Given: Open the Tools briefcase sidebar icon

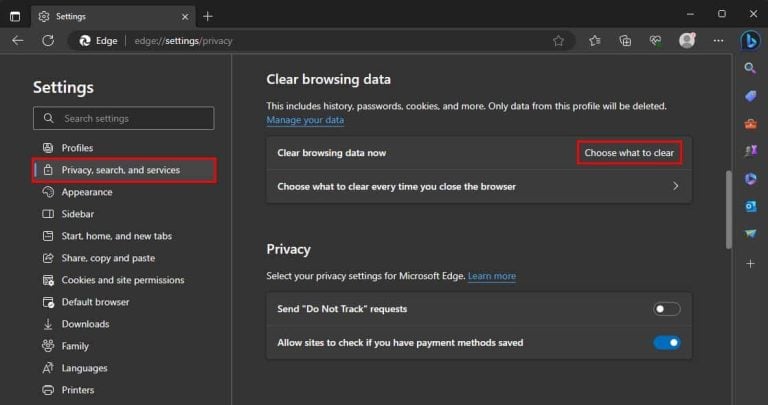Looking at the screenshot, I should (751, 124).
